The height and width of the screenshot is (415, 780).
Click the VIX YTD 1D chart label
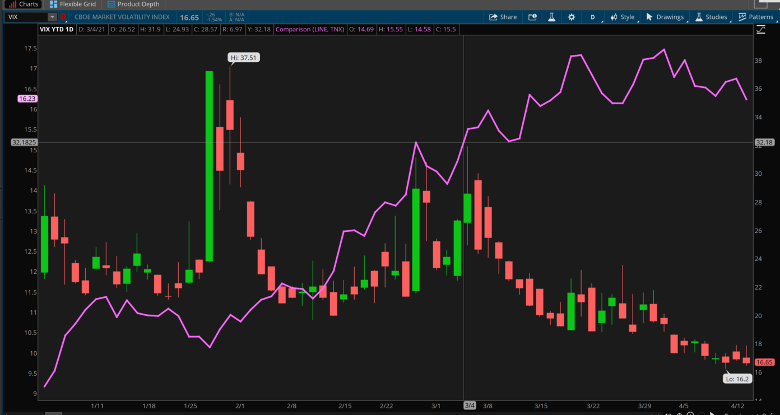pos(57,29)
